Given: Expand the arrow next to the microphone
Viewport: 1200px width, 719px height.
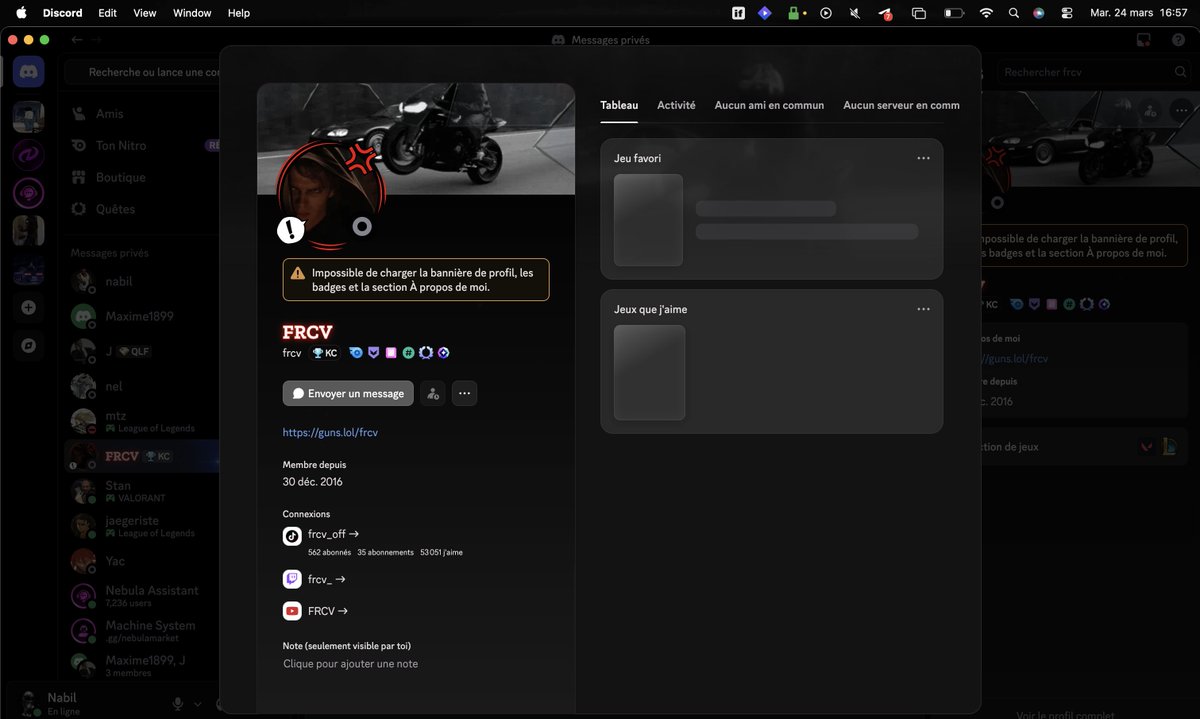Looking at the screenshot, I should click(x=197, y=704).
